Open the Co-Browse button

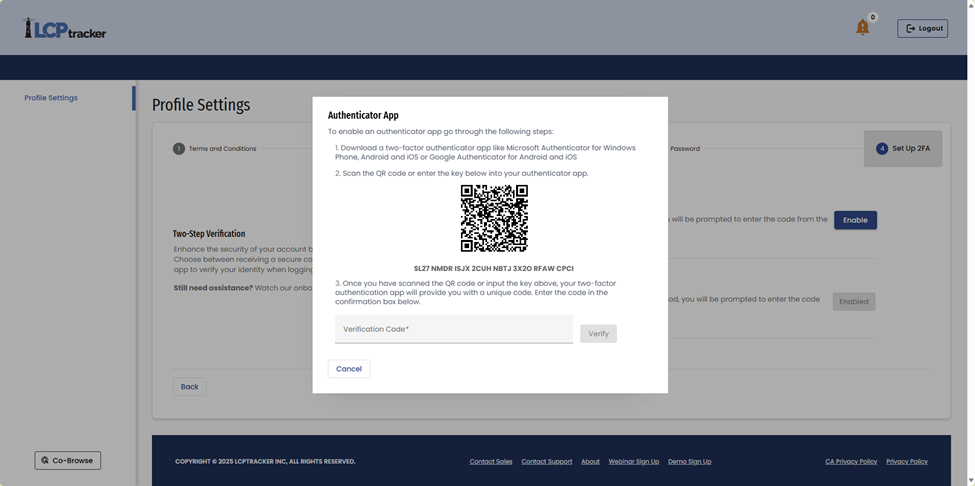[67, 461]
